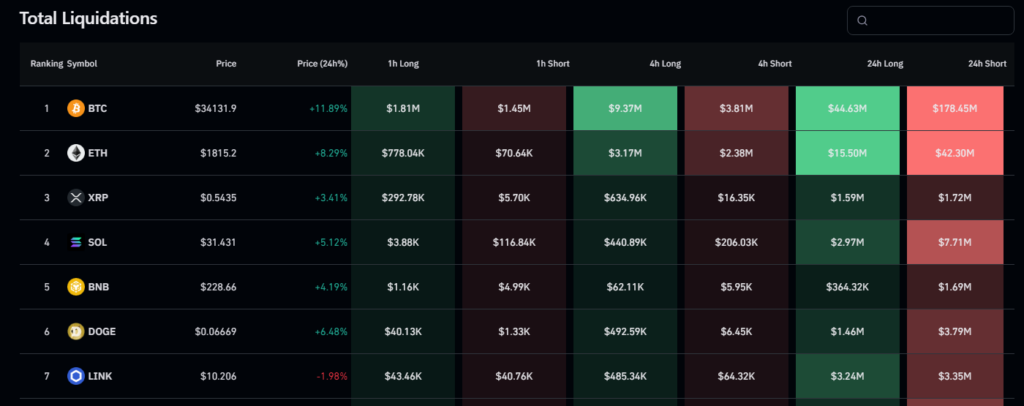Screen dimensions: 1024x406
Task: Select BTC price $34131.9
Action: (x=216, y=108)
